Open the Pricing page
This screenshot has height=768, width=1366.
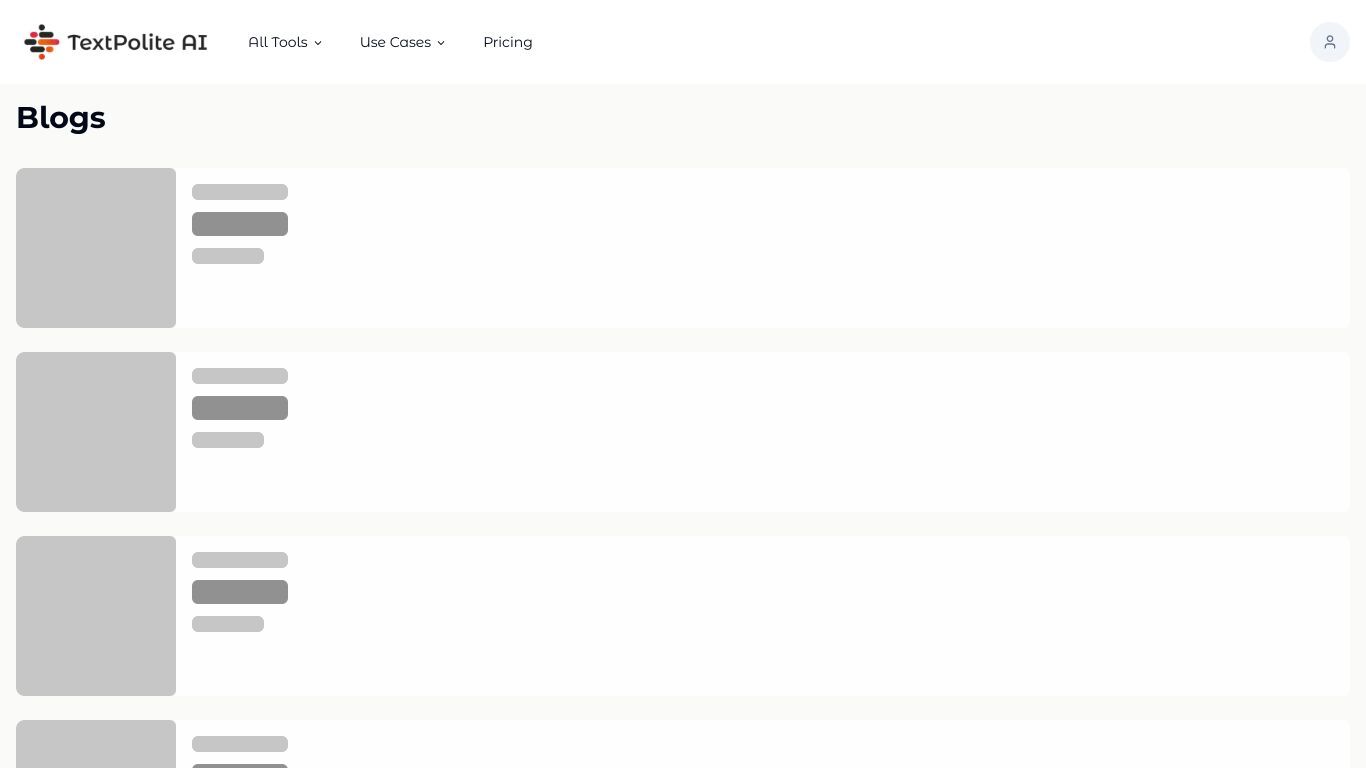508,42
